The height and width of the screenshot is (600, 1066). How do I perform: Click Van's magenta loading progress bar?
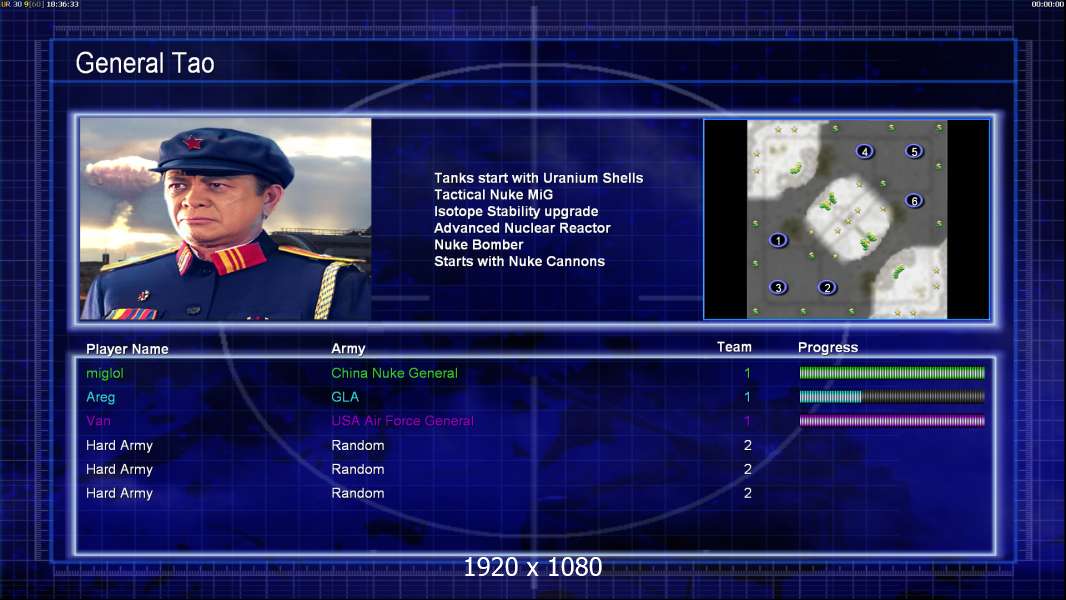pos(892,421)
